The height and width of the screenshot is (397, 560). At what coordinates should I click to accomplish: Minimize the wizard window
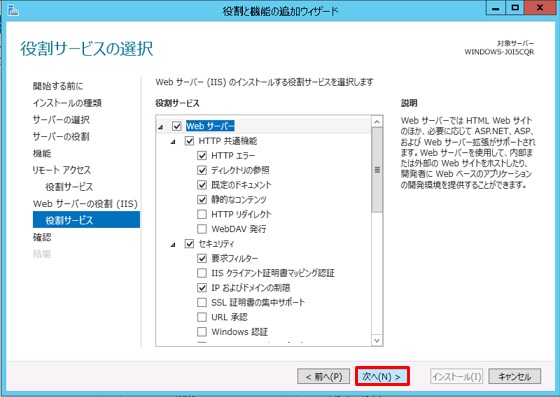coord(496,8)
